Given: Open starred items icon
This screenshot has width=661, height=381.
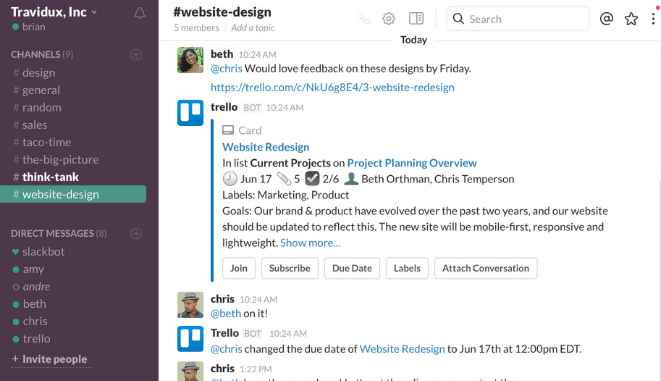Looking at the screenshot, I should click(631, 19).
